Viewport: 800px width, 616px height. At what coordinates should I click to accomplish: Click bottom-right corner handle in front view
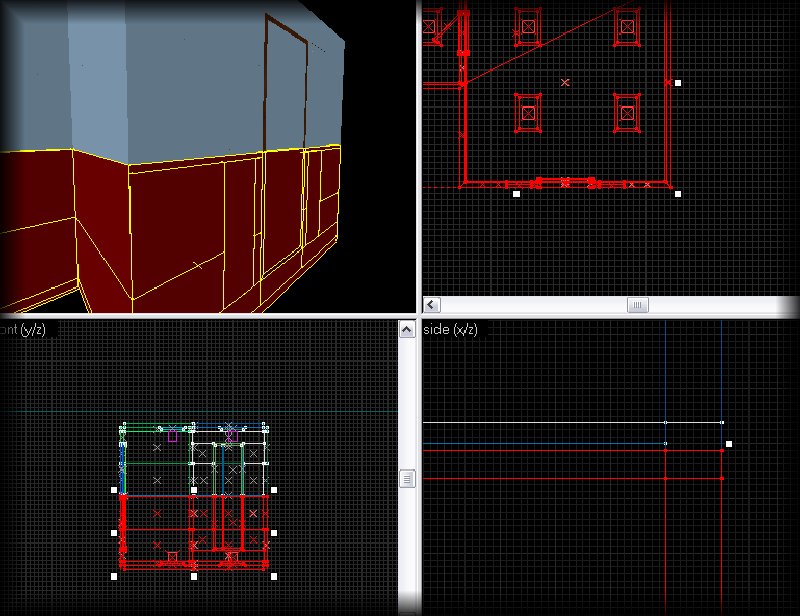tap(274, 577)
